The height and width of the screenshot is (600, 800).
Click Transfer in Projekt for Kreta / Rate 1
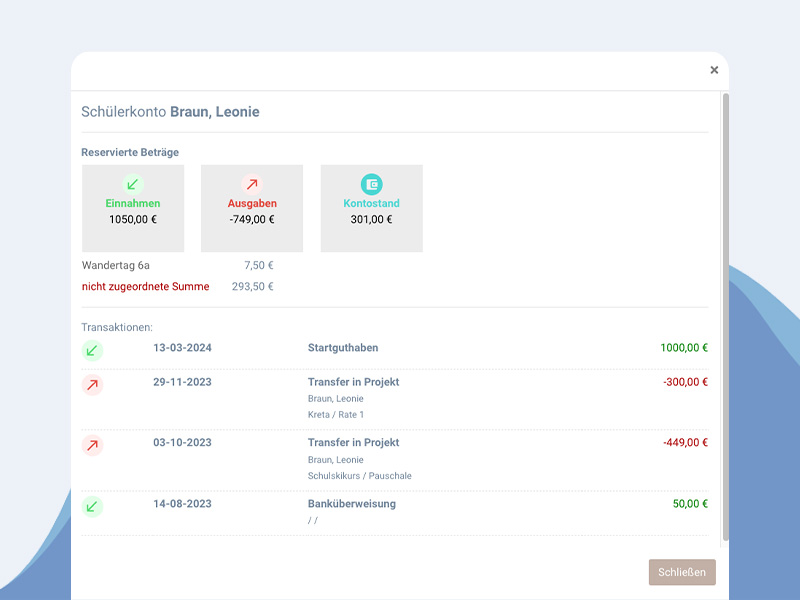(353, 382)
